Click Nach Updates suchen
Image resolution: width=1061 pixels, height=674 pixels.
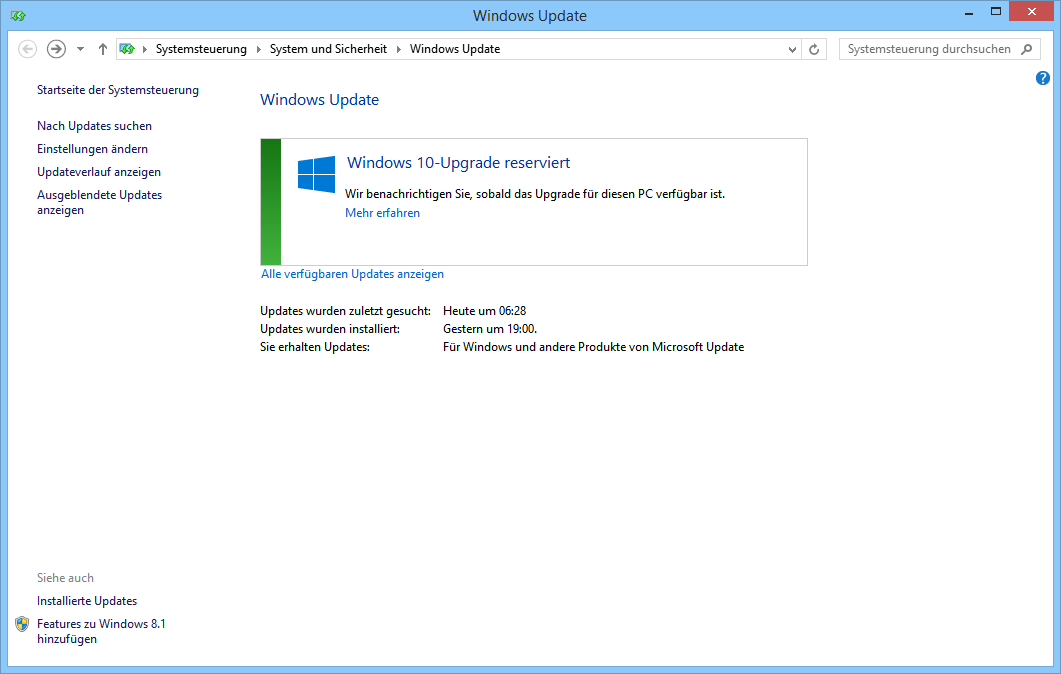(94, 126)
